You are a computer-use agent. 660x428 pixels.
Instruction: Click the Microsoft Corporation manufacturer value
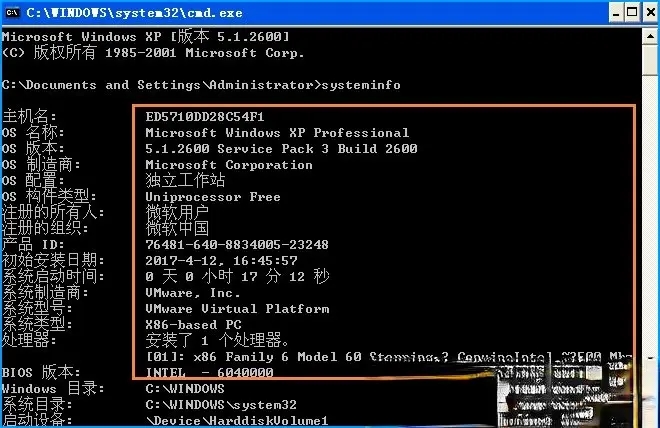pyautogui.click(x=229, y=165)
